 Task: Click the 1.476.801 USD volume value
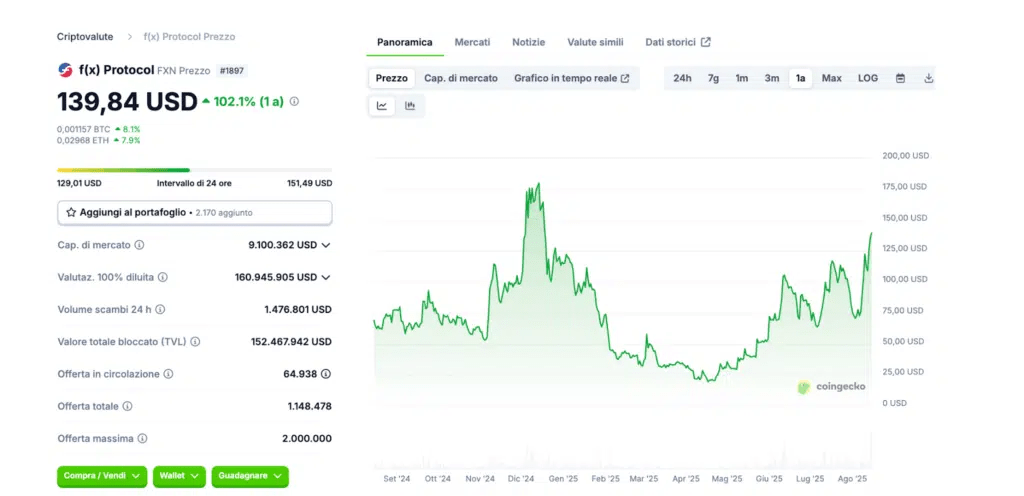[298, 309]
